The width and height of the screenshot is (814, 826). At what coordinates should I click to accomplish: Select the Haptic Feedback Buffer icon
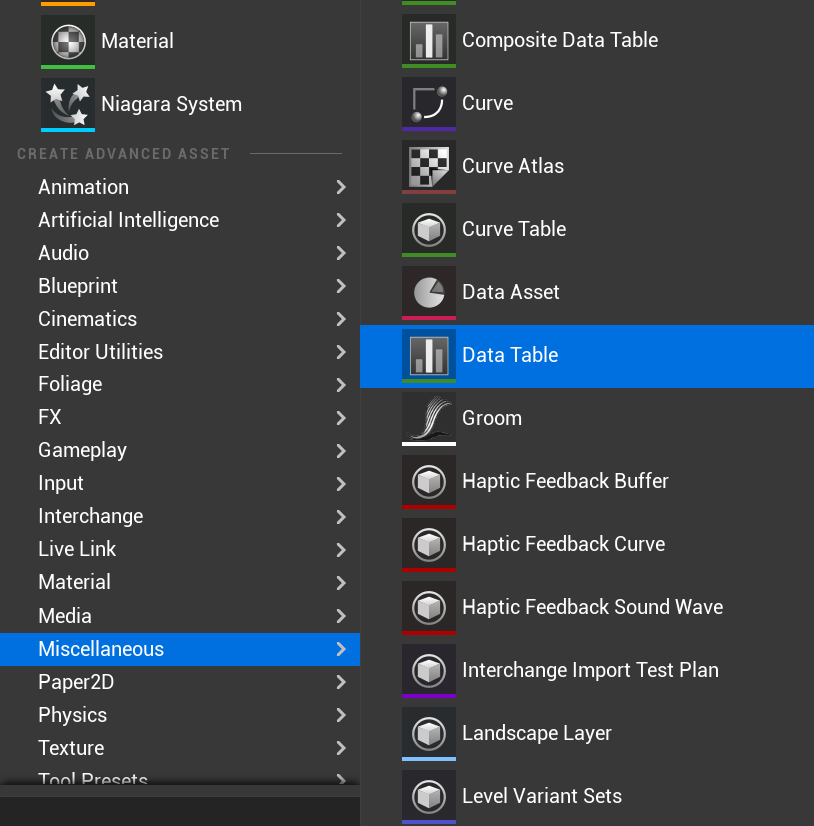pos(429,481)
